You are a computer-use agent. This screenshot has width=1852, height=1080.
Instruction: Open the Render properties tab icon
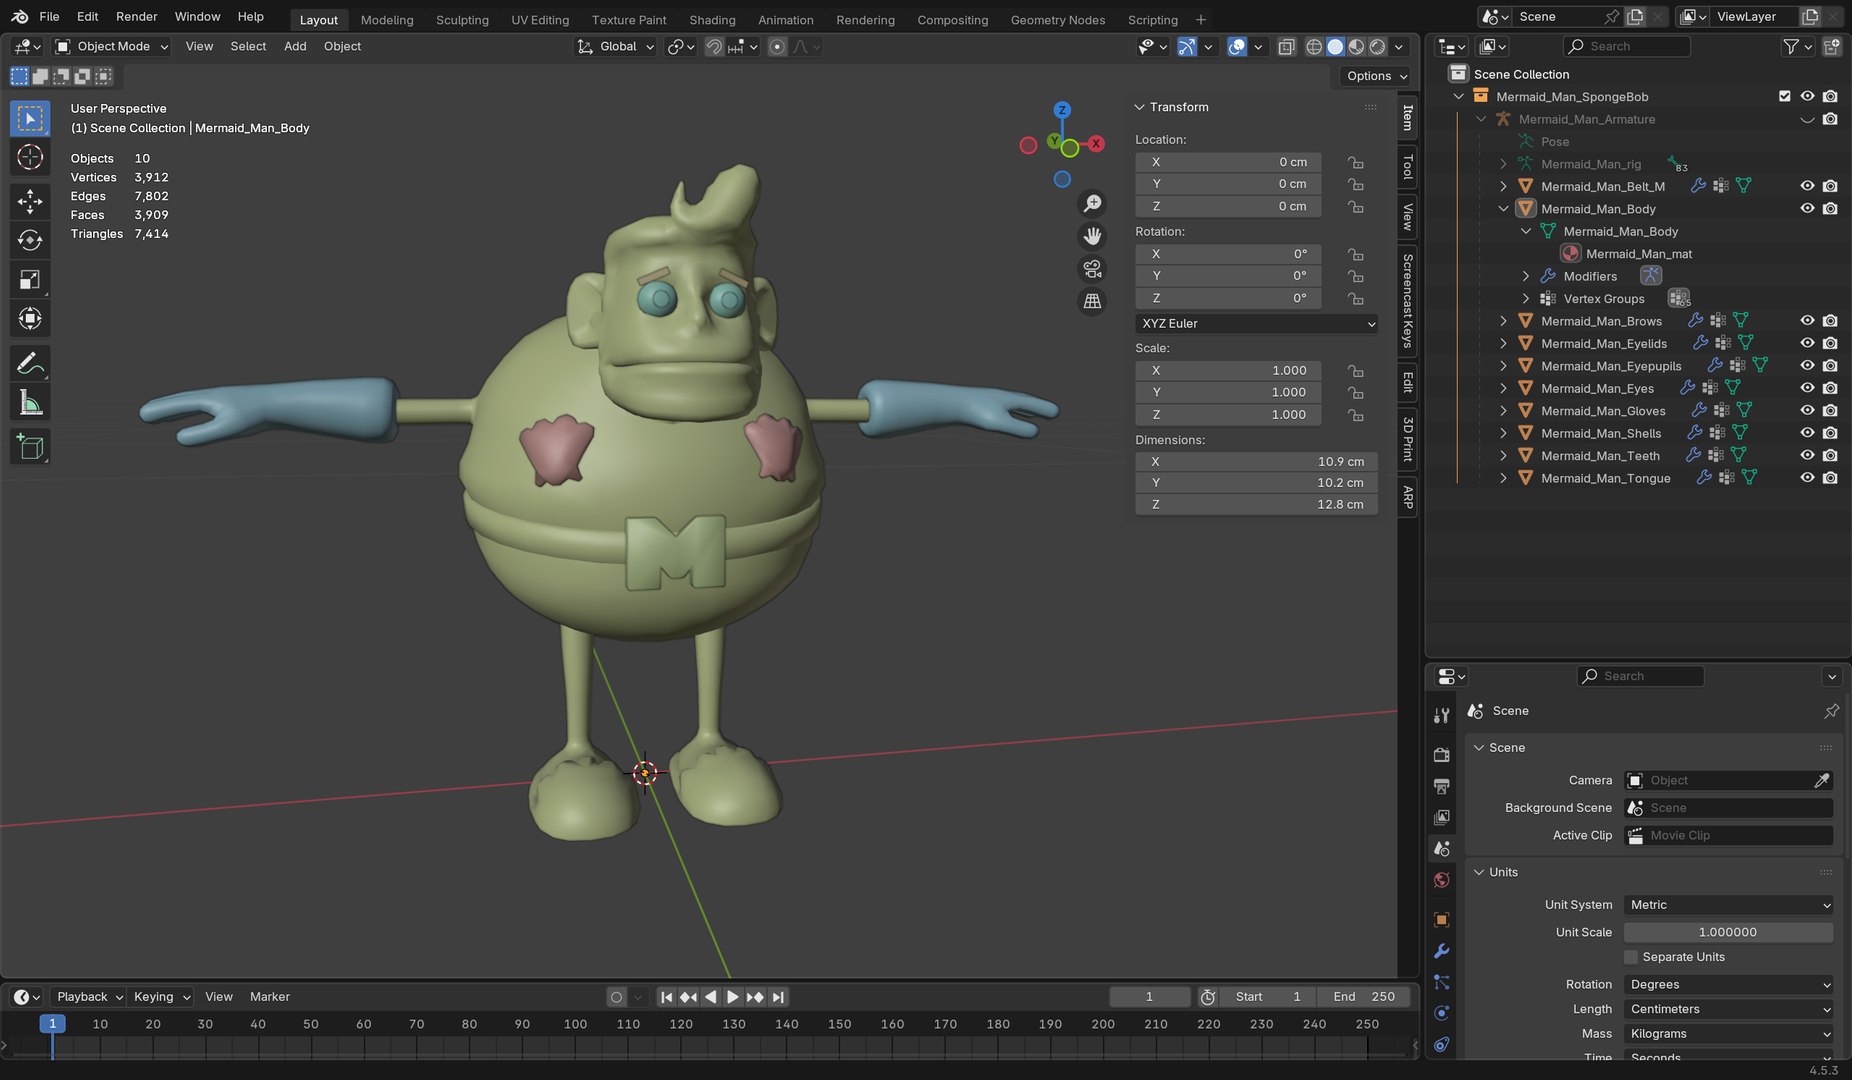[1441, 755]
